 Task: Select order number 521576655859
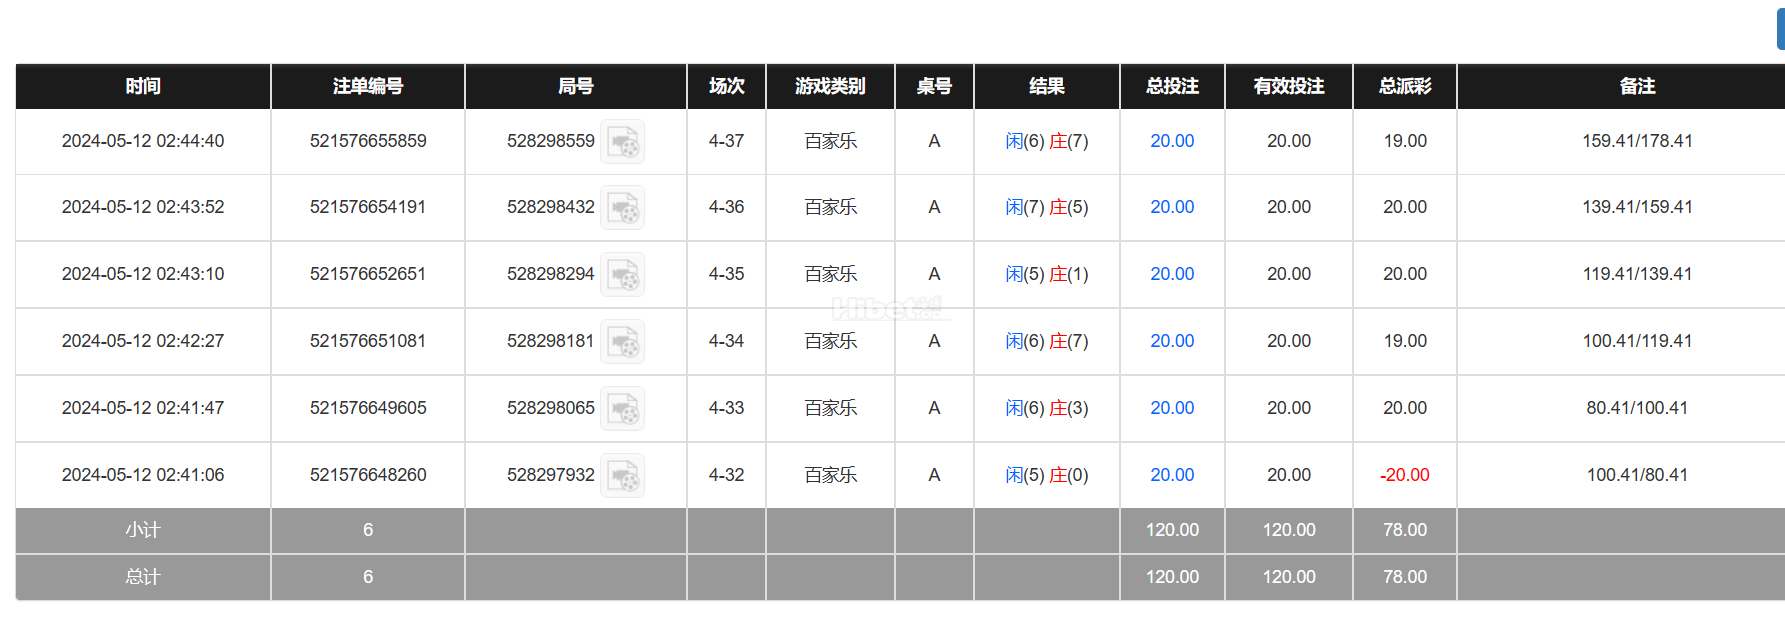[368, 141]
